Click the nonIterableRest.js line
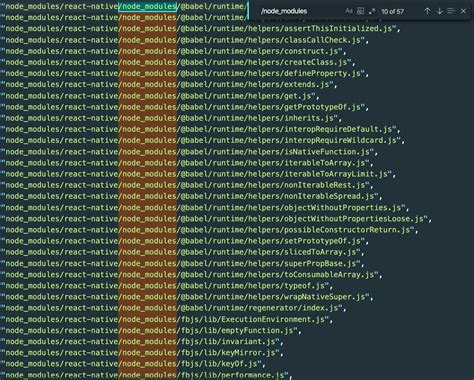 pyautogui.click(x=187, y=185)
